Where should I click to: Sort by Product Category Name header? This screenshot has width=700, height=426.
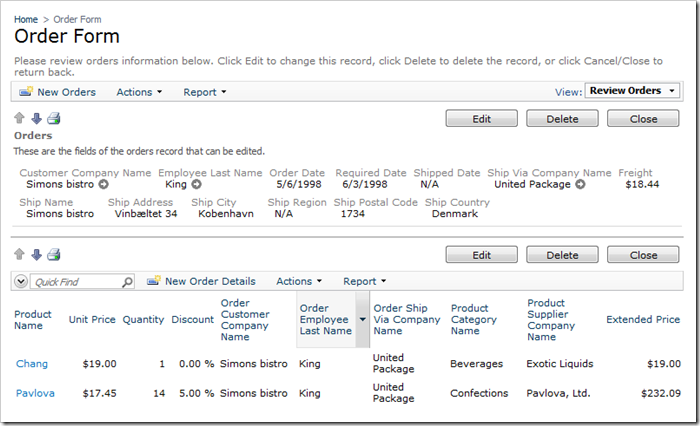pos(474,319)
